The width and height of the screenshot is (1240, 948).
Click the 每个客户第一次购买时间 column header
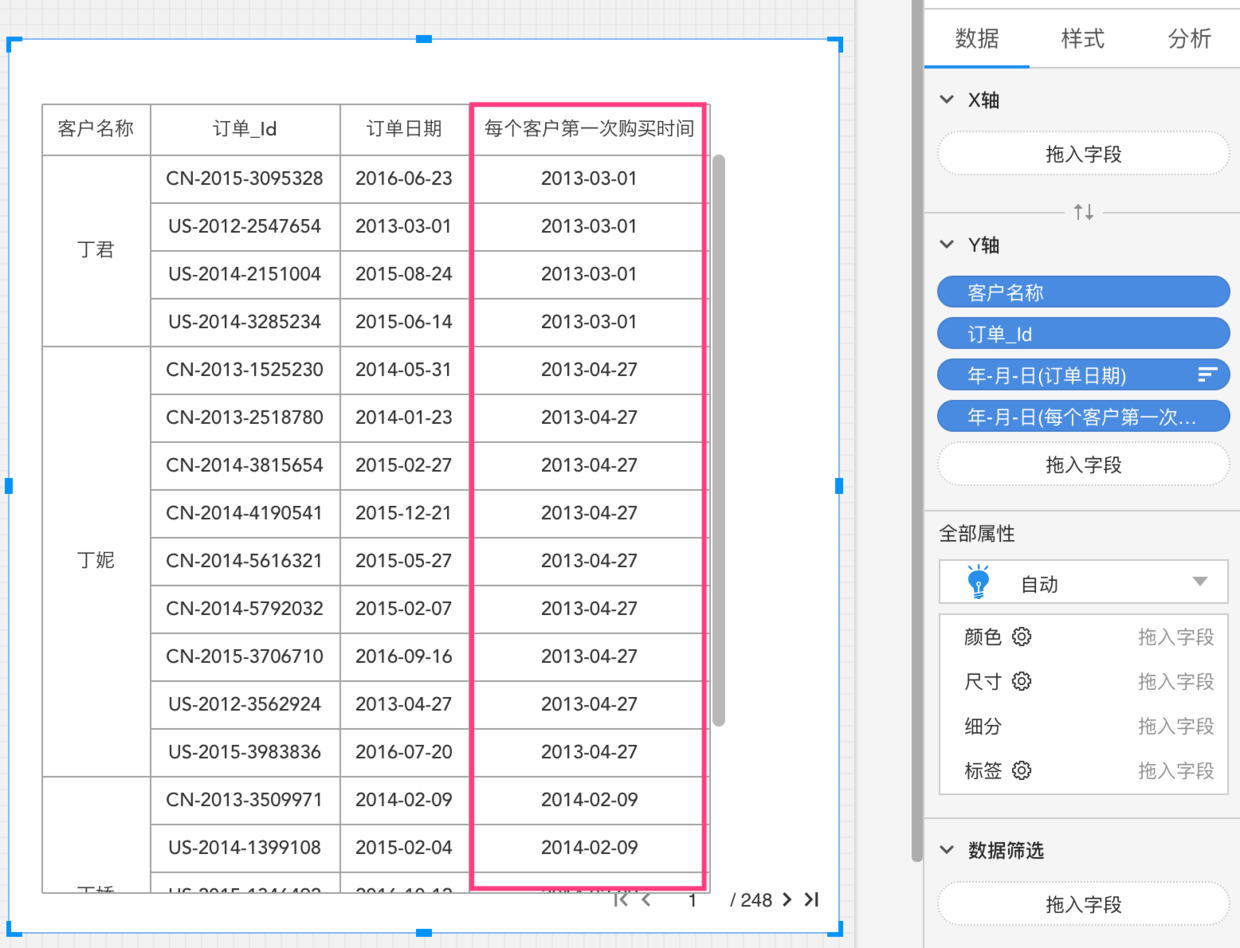click(589, 129)
